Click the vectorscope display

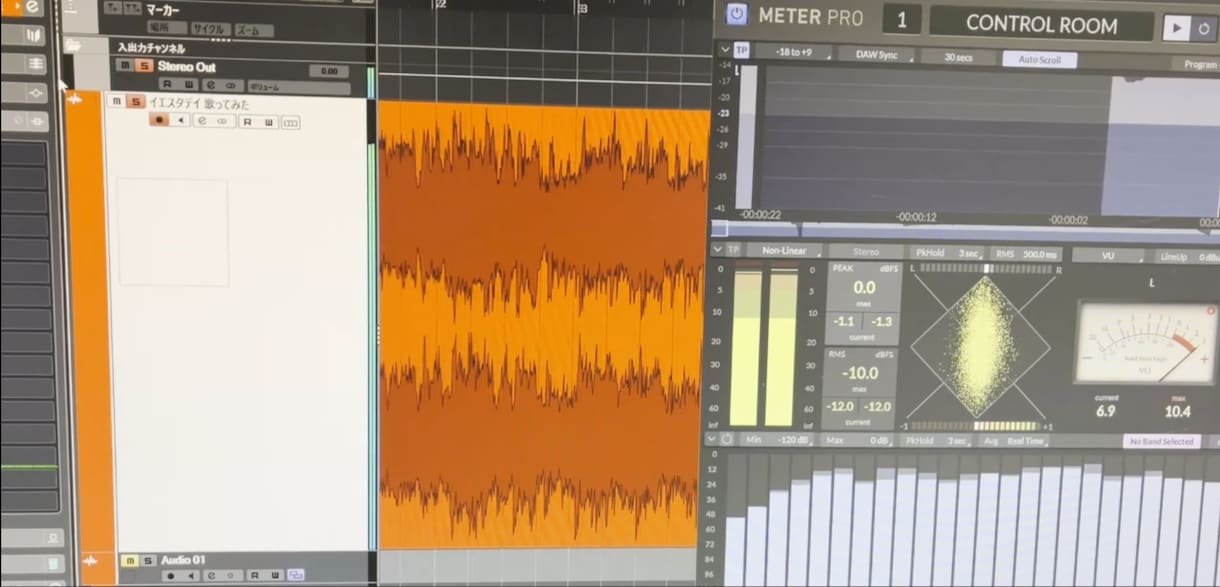pyautogui.click(x=981, y=346)
